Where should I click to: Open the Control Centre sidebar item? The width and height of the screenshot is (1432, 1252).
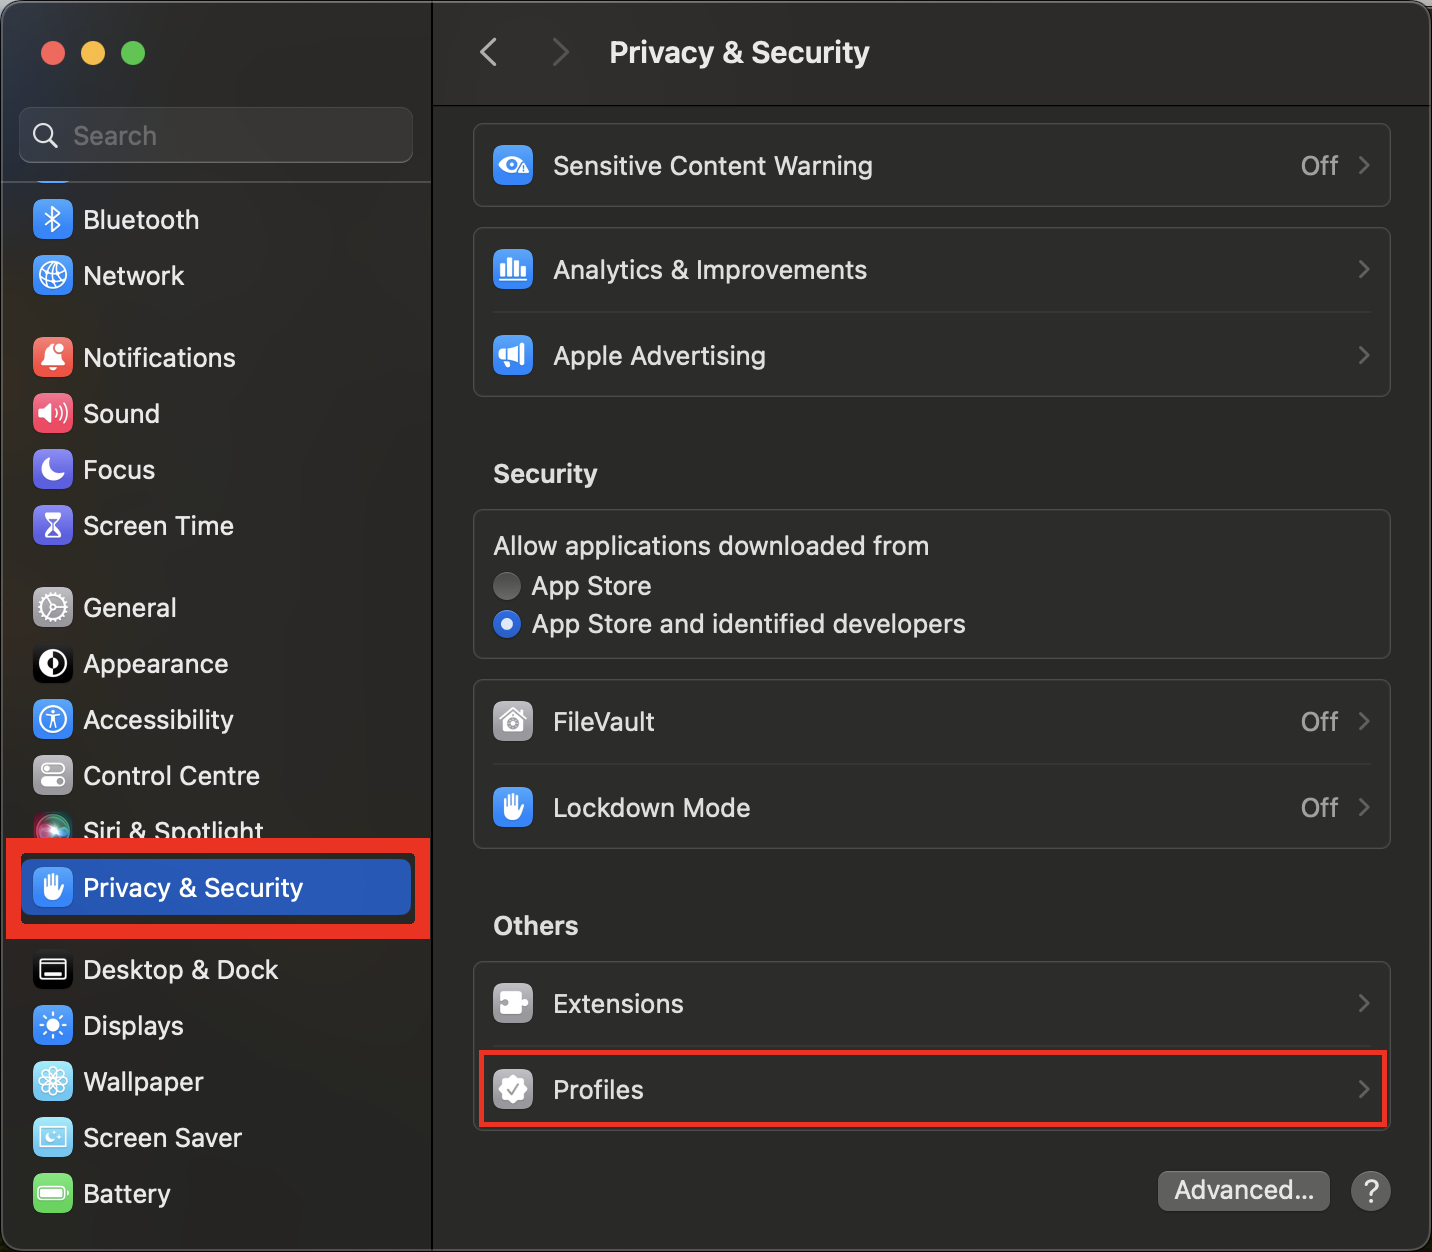pyautogui.click(x=171, y=776)
